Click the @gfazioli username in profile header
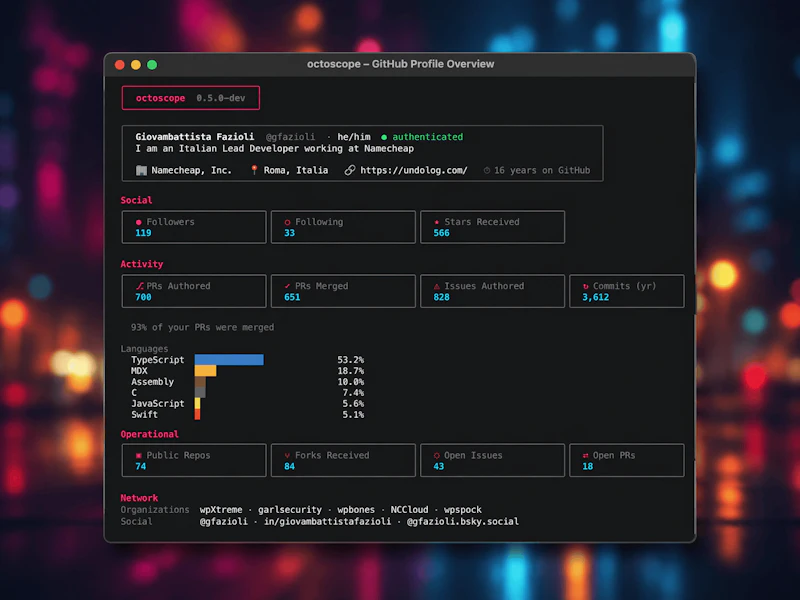 click(x=290, y=137)
